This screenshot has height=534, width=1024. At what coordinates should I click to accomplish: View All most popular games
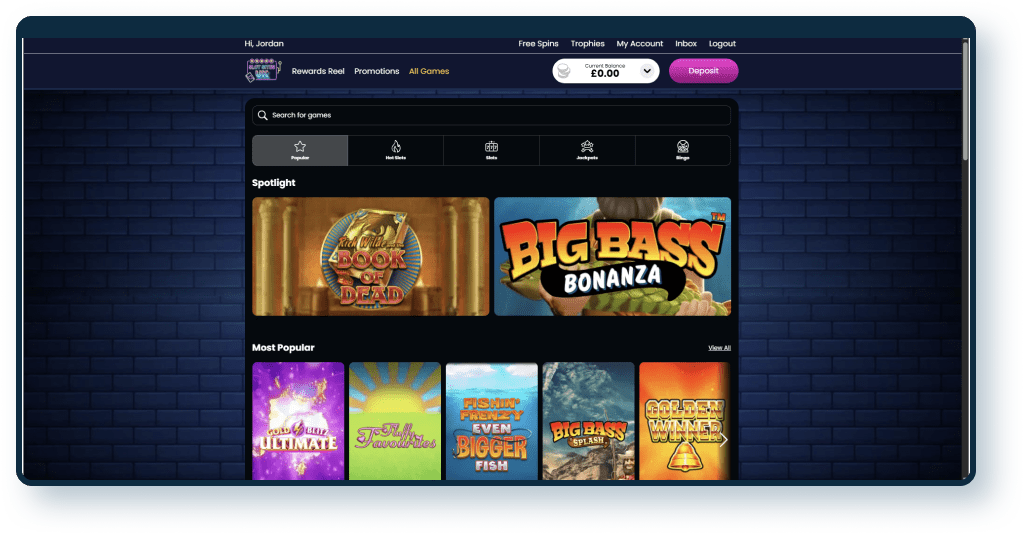pyautogui.click(x=719, y=348)
